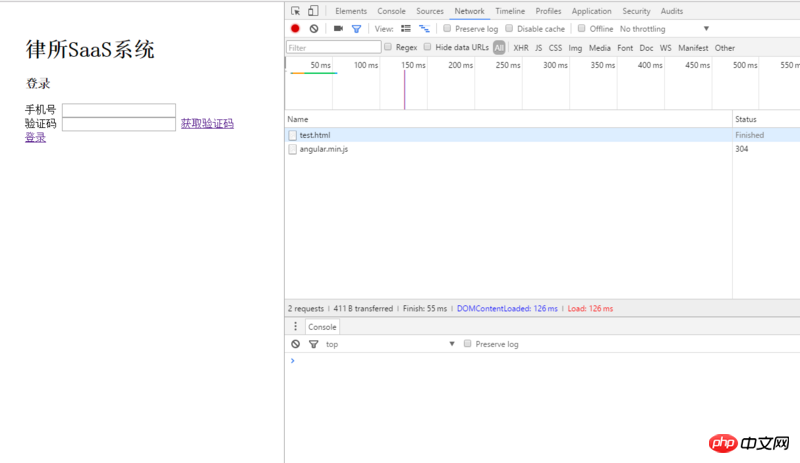Click the 获取验证码 link
This screenshot has width=800, height=463.
pos(207,124)
